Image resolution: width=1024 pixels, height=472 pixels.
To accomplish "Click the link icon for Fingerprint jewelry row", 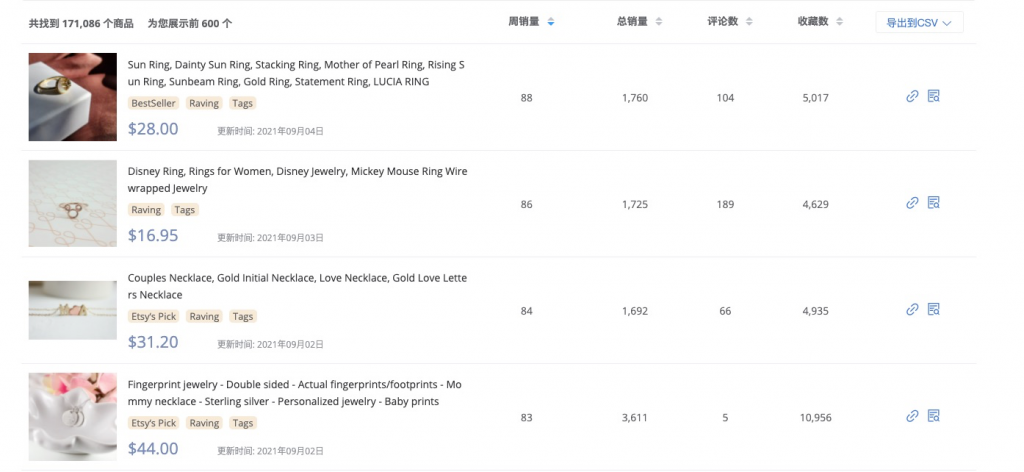I will (912, 416).
